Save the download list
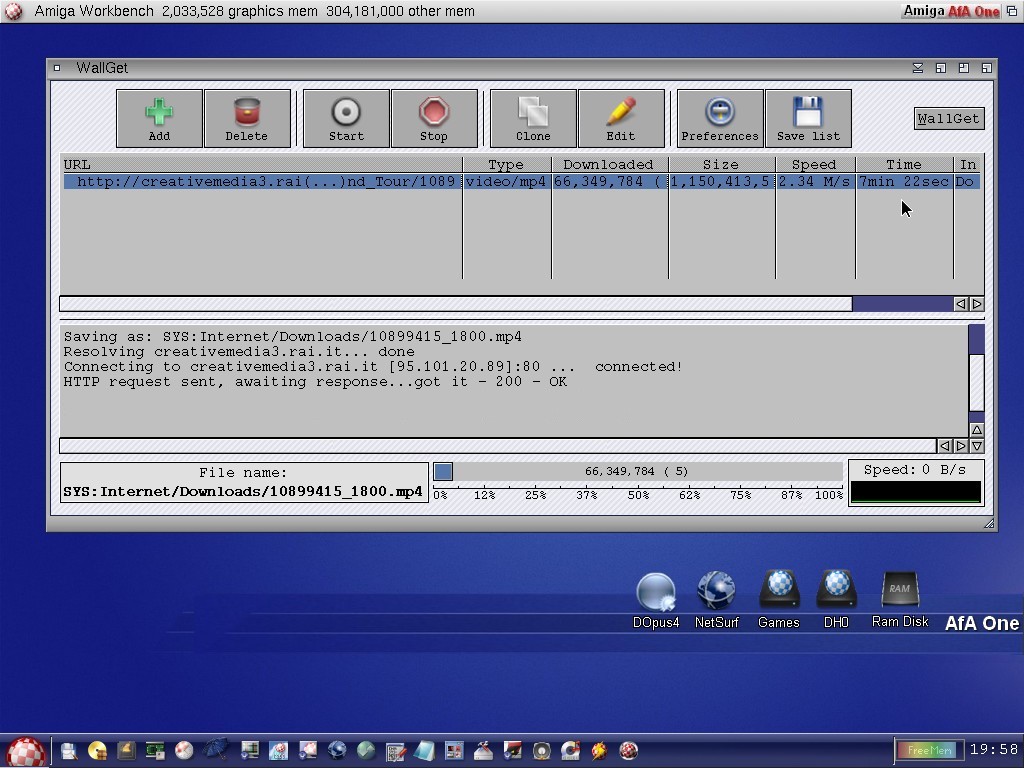1024x768 pixels. tap(808, 118)
